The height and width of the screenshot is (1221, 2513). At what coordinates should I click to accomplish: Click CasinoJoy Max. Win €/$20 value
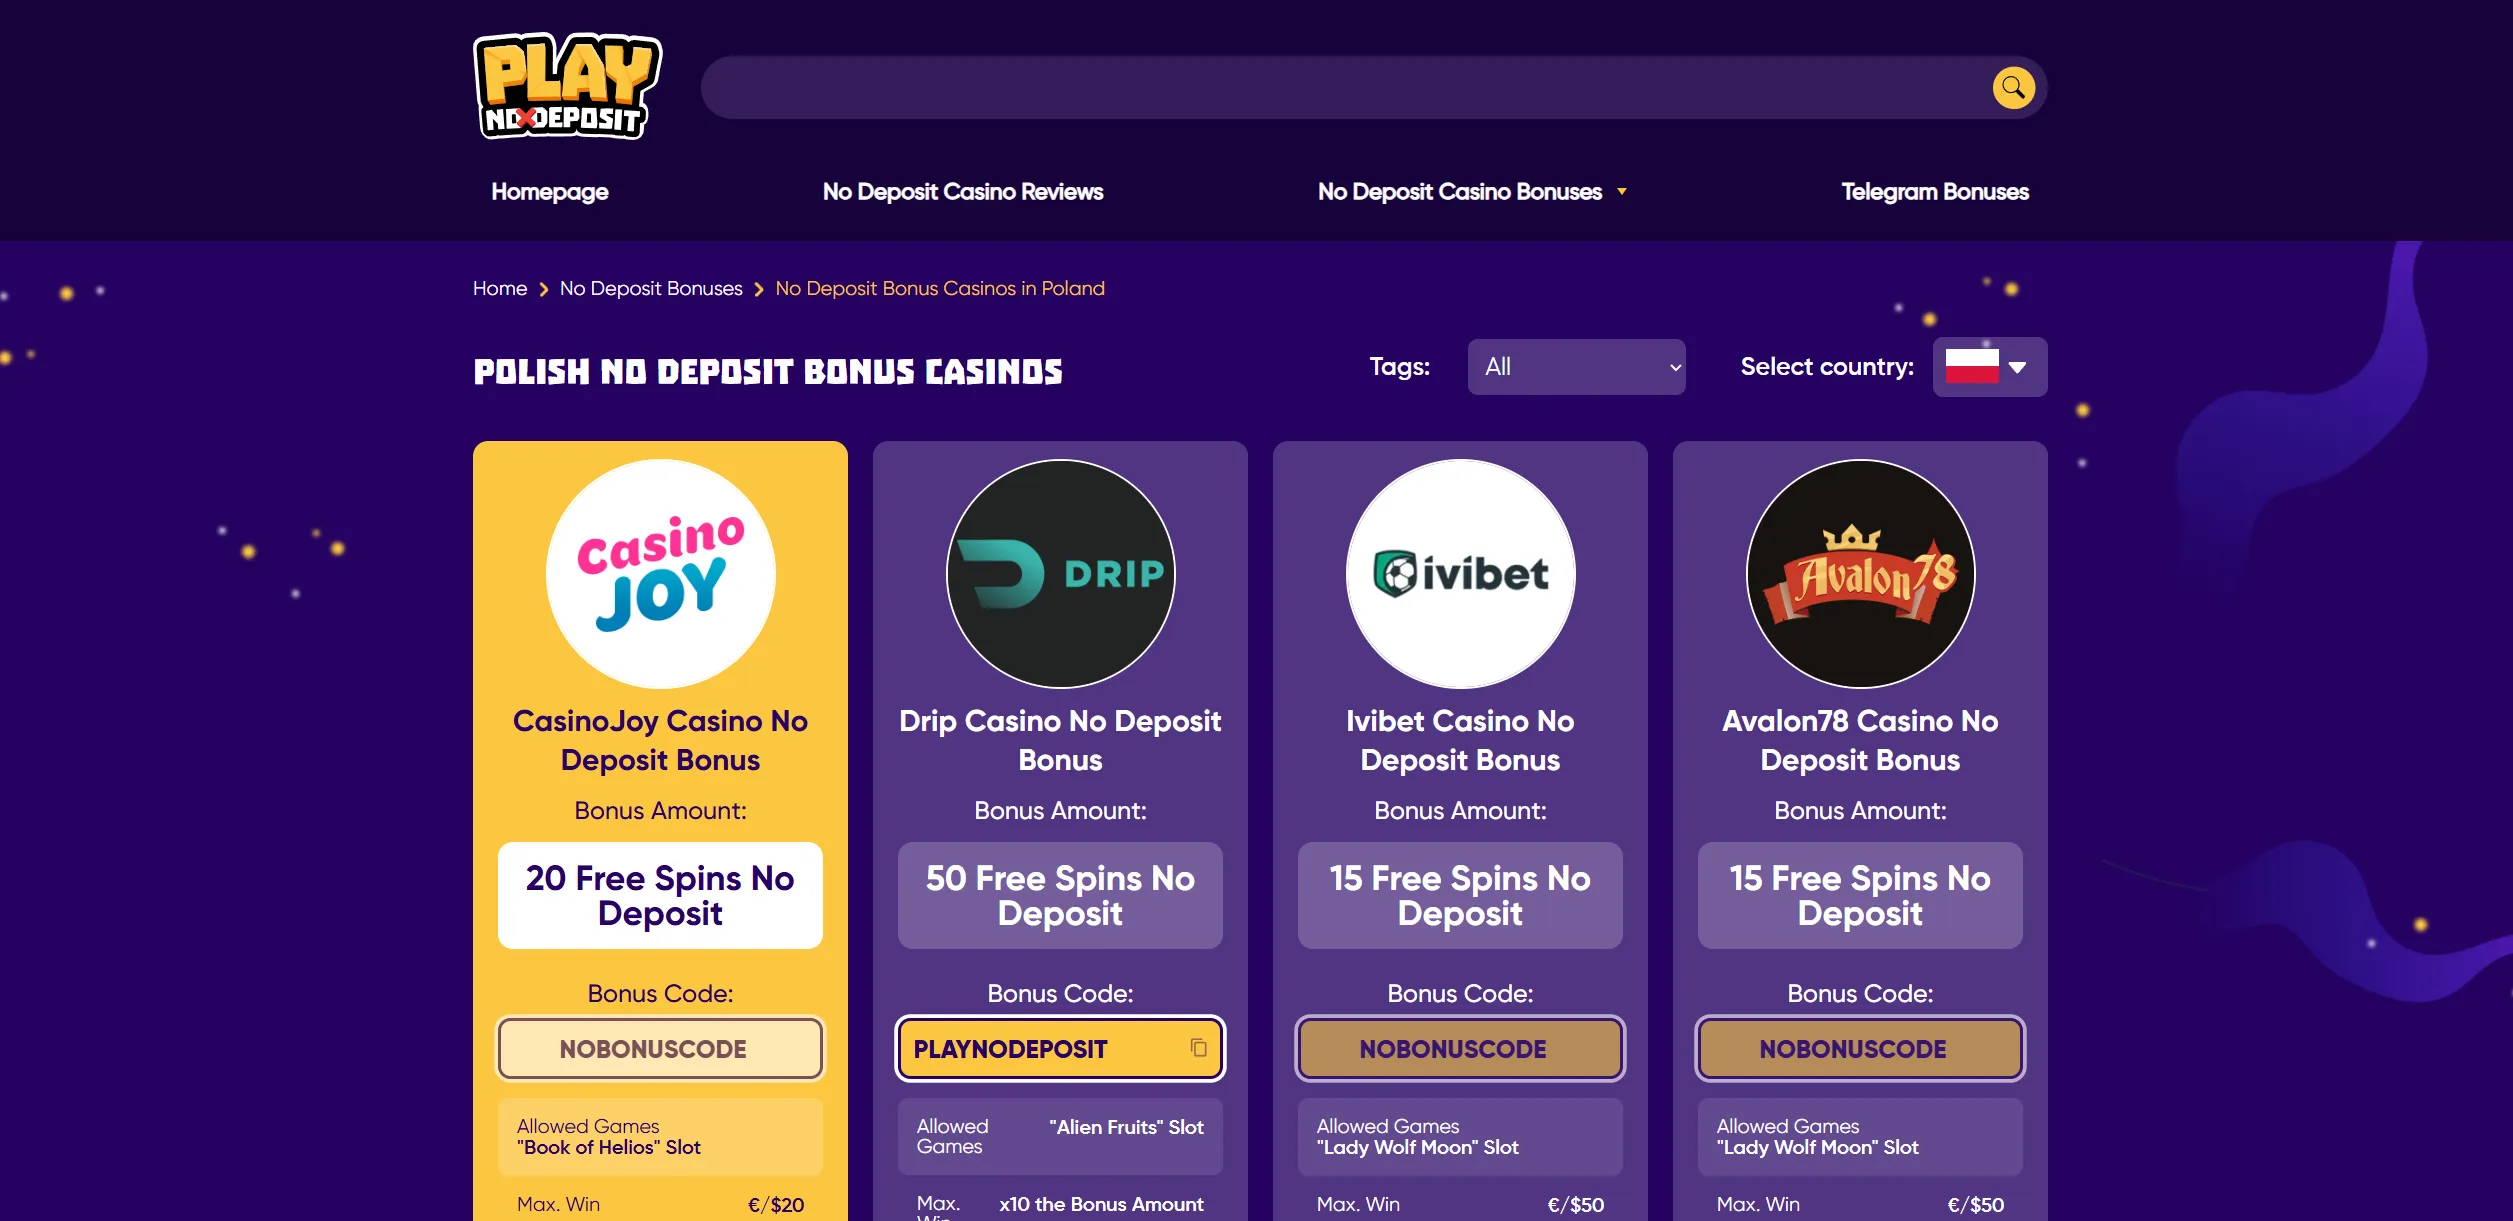(x=776, y=1205)
